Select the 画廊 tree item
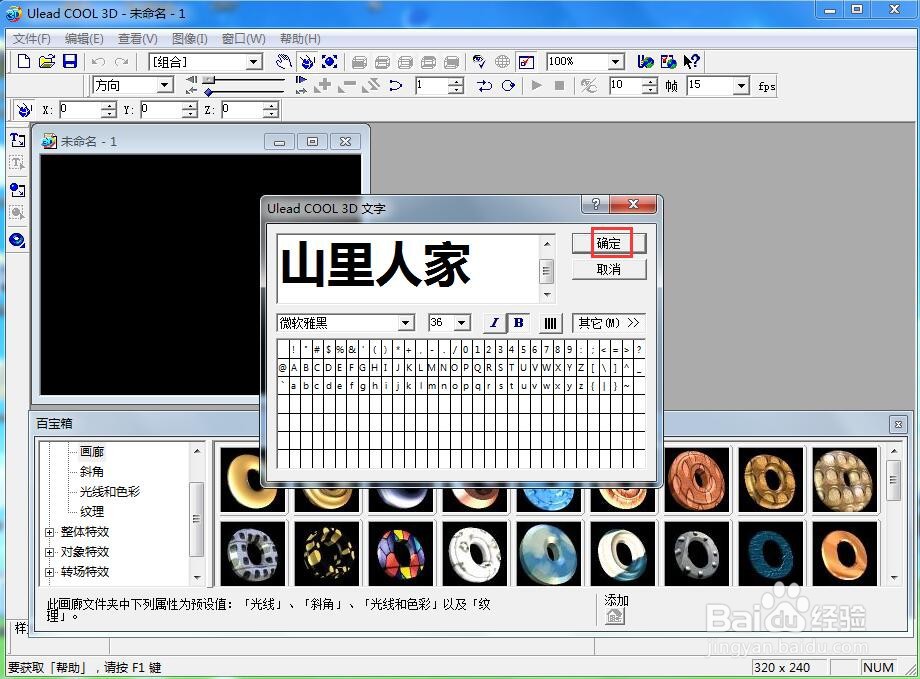 [92, 451]
